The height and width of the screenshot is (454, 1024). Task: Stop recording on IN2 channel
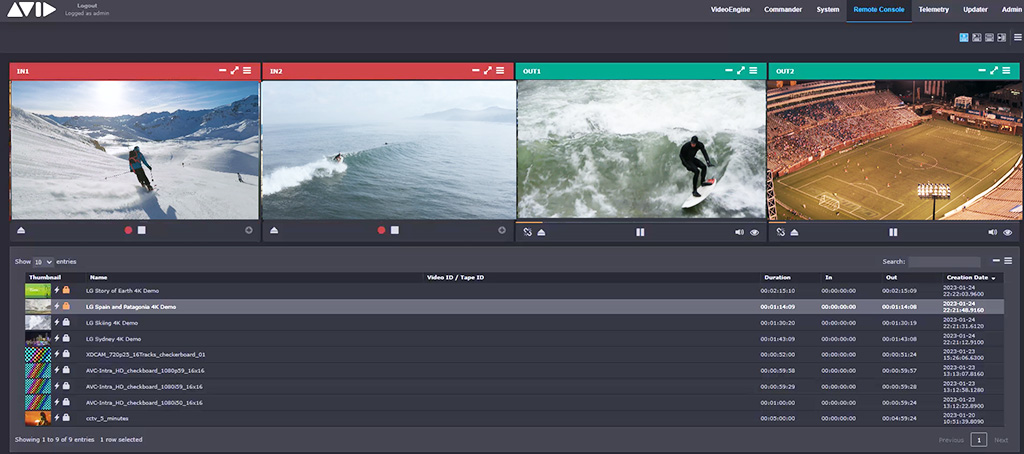(394, 231)
